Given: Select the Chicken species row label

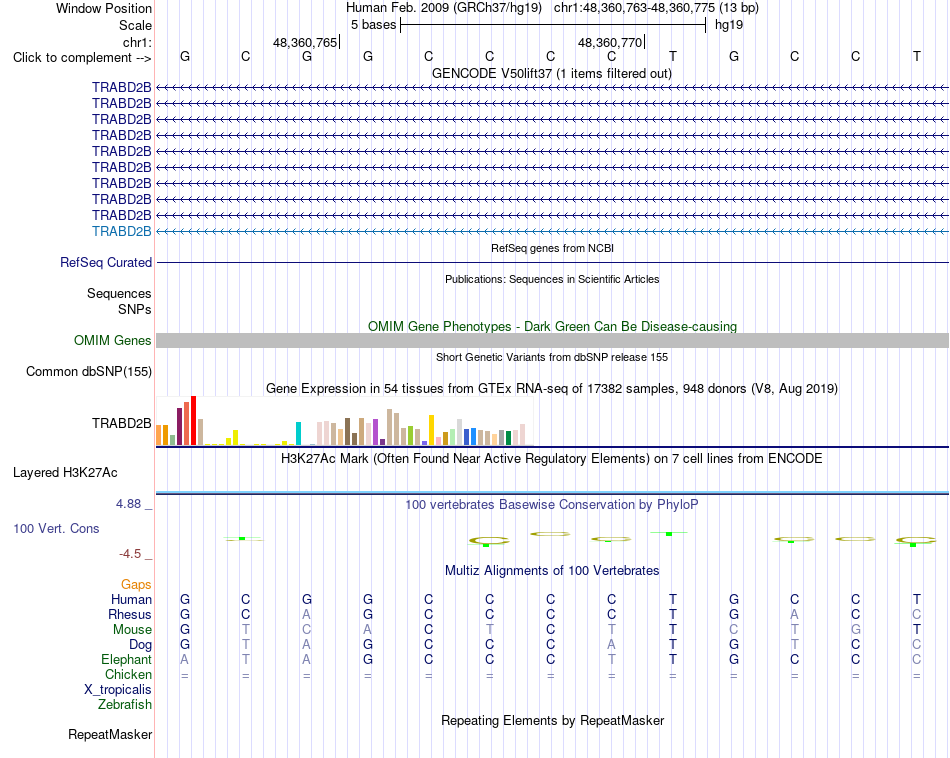Looking at the screenshot, I should (128, 674).
